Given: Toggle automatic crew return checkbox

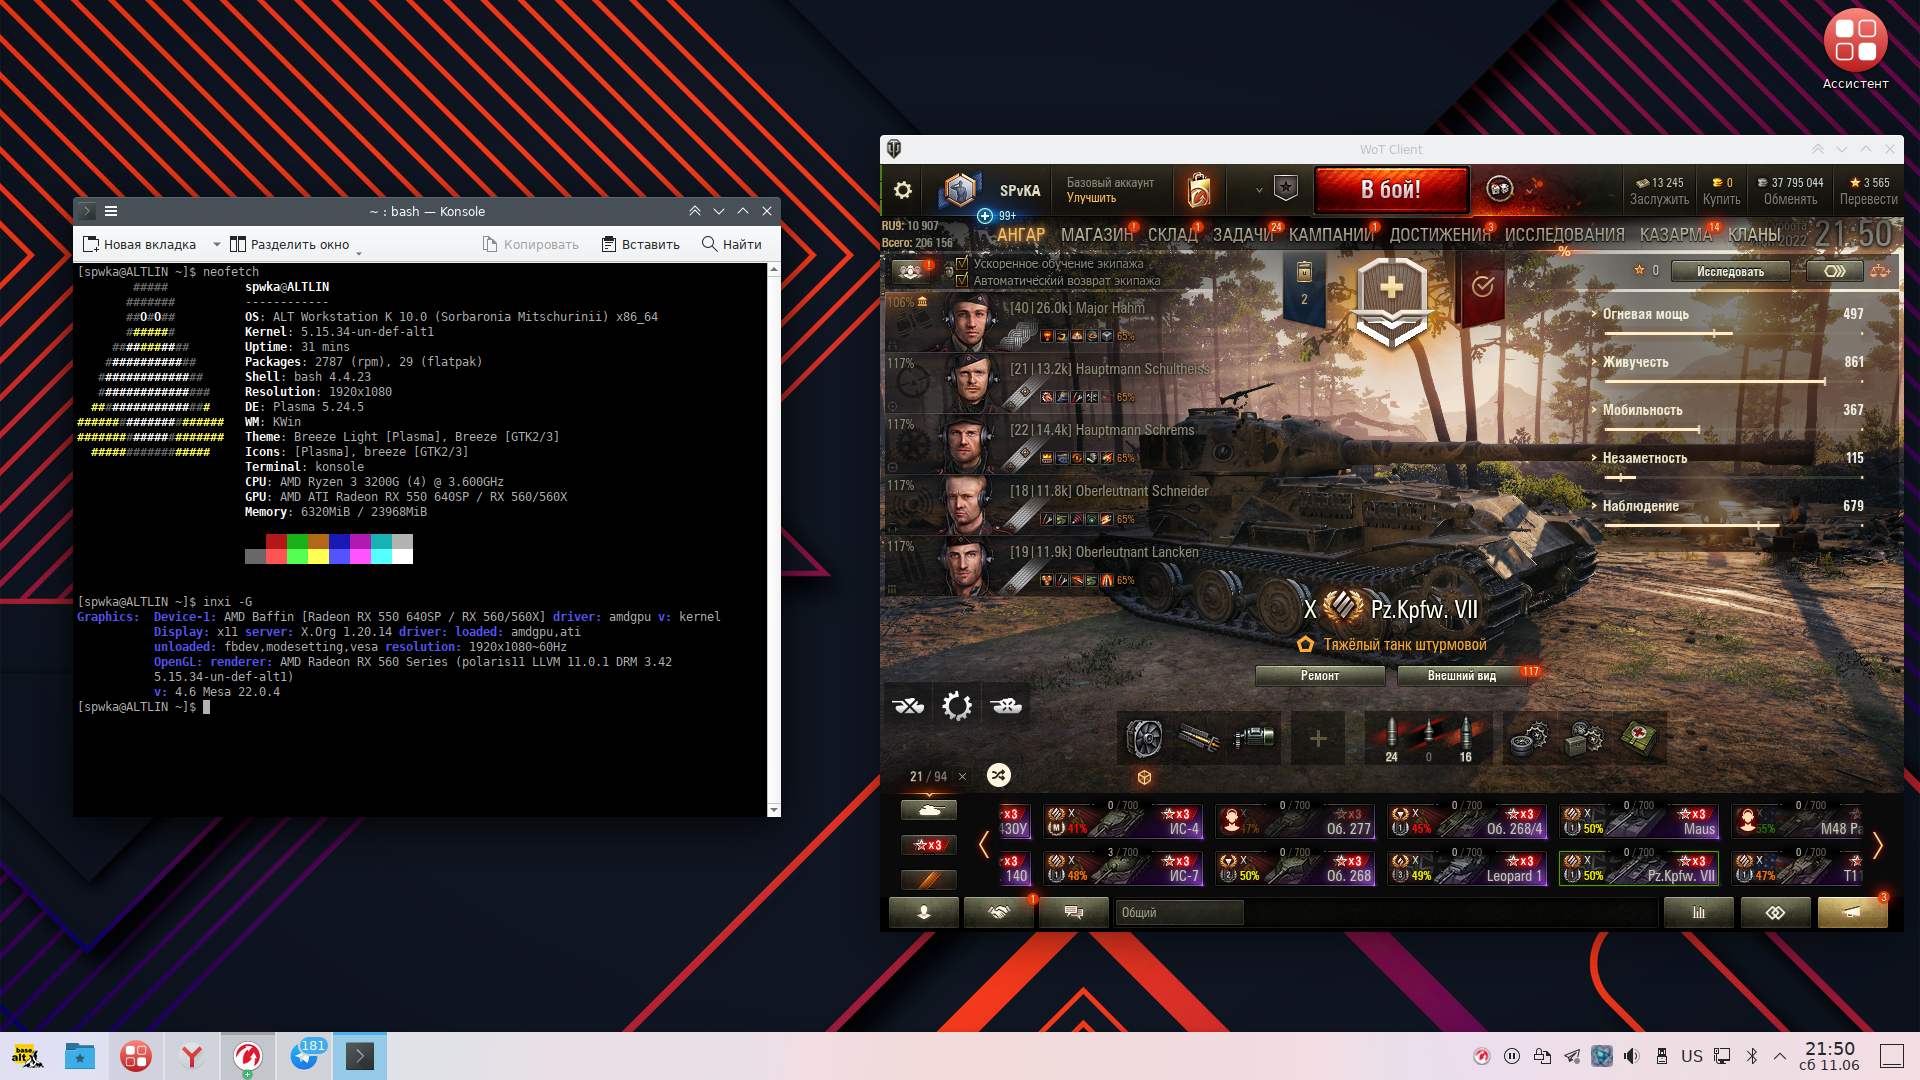Looking at the screenshot, I should point(962,281).
